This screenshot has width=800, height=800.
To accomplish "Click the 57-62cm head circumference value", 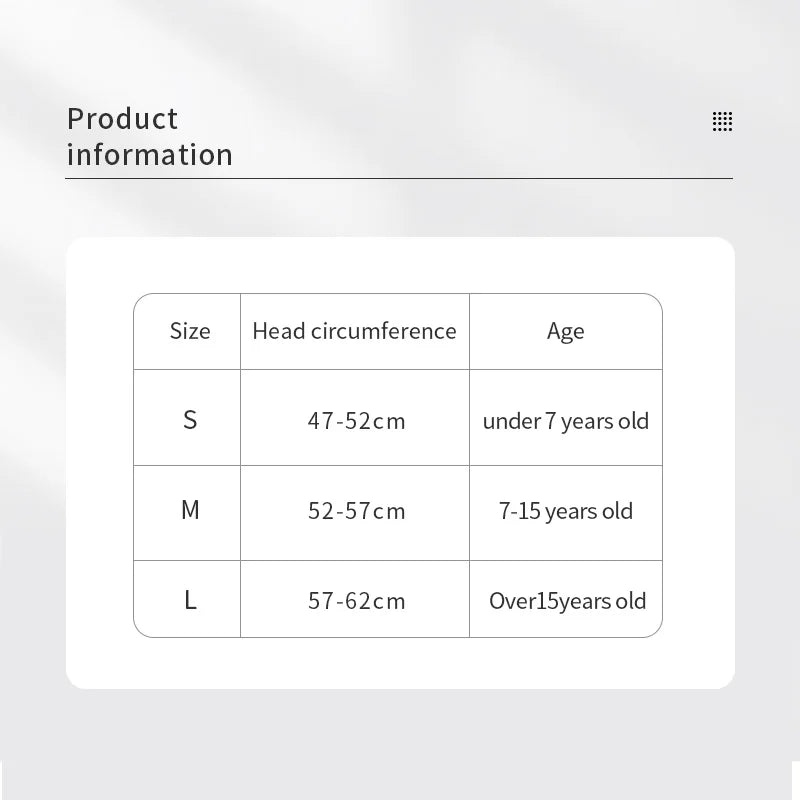I will [356, 601].
